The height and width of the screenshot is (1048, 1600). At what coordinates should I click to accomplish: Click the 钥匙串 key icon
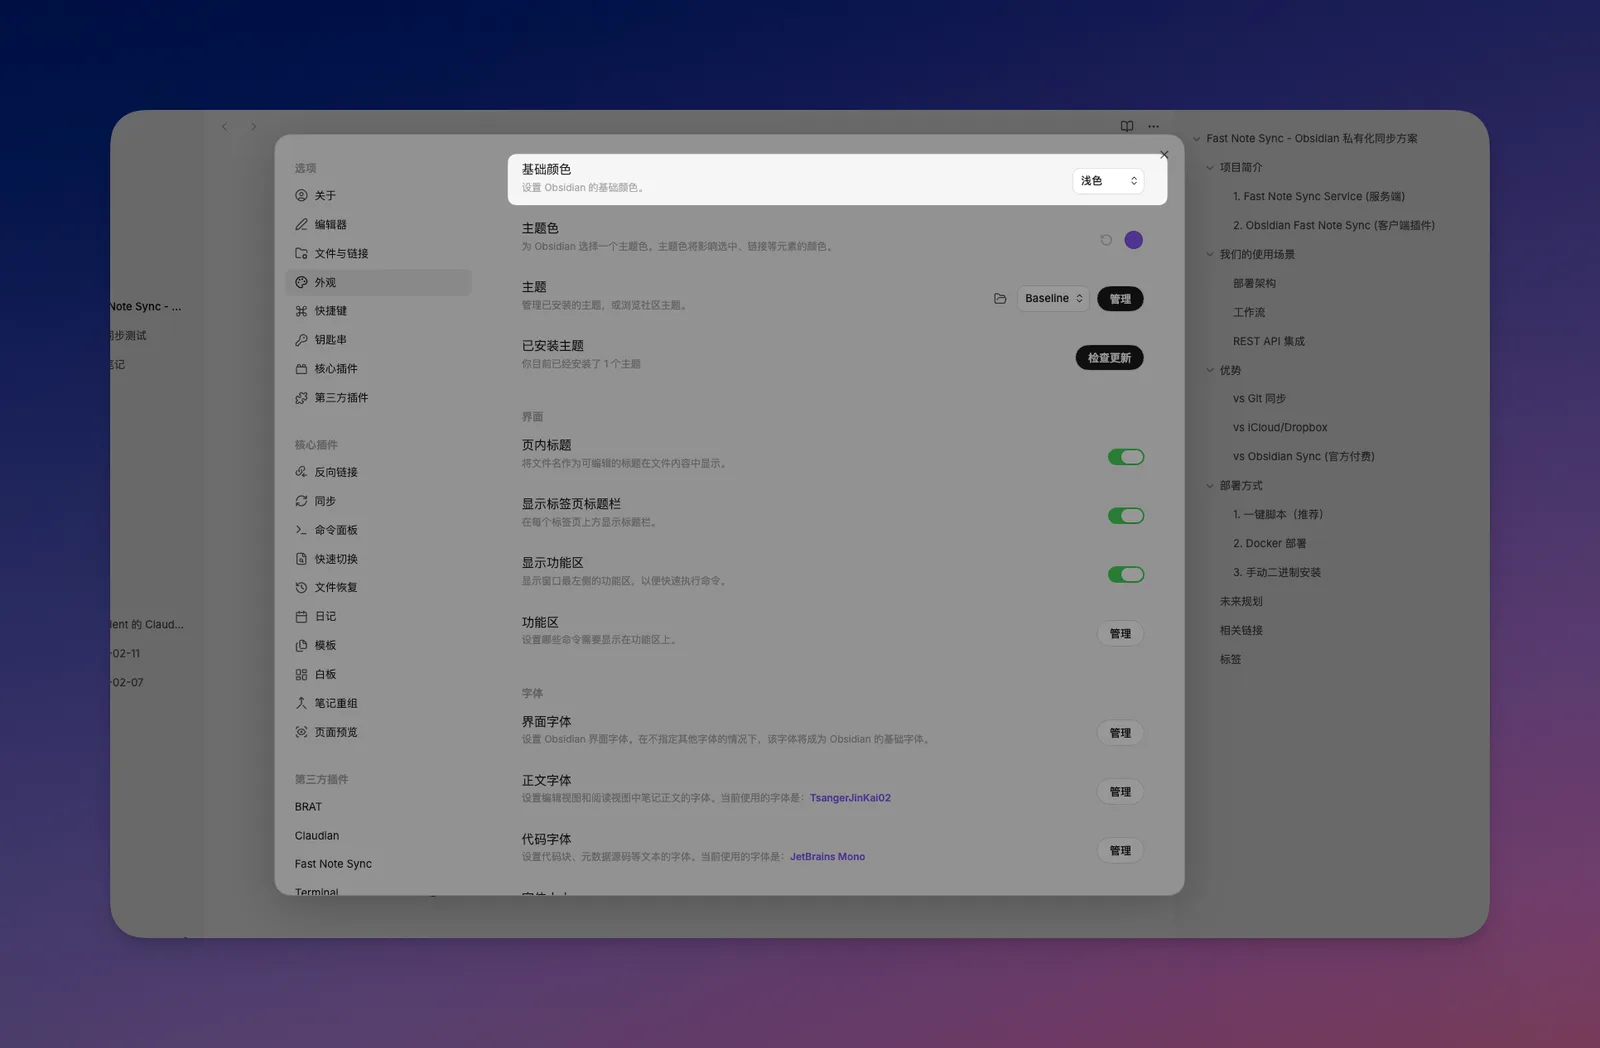301,340
